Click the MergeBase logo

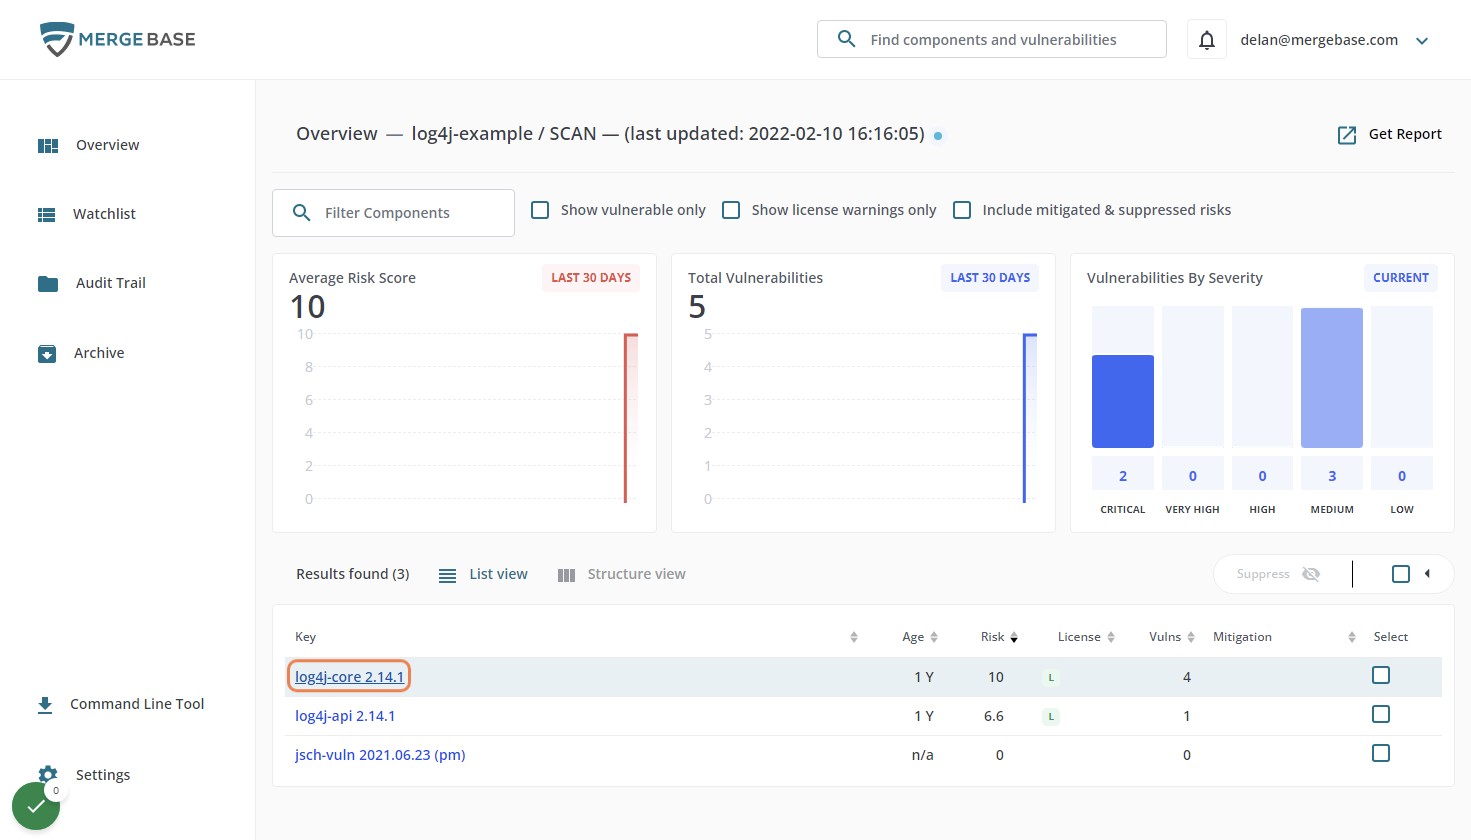click(117, 39)
